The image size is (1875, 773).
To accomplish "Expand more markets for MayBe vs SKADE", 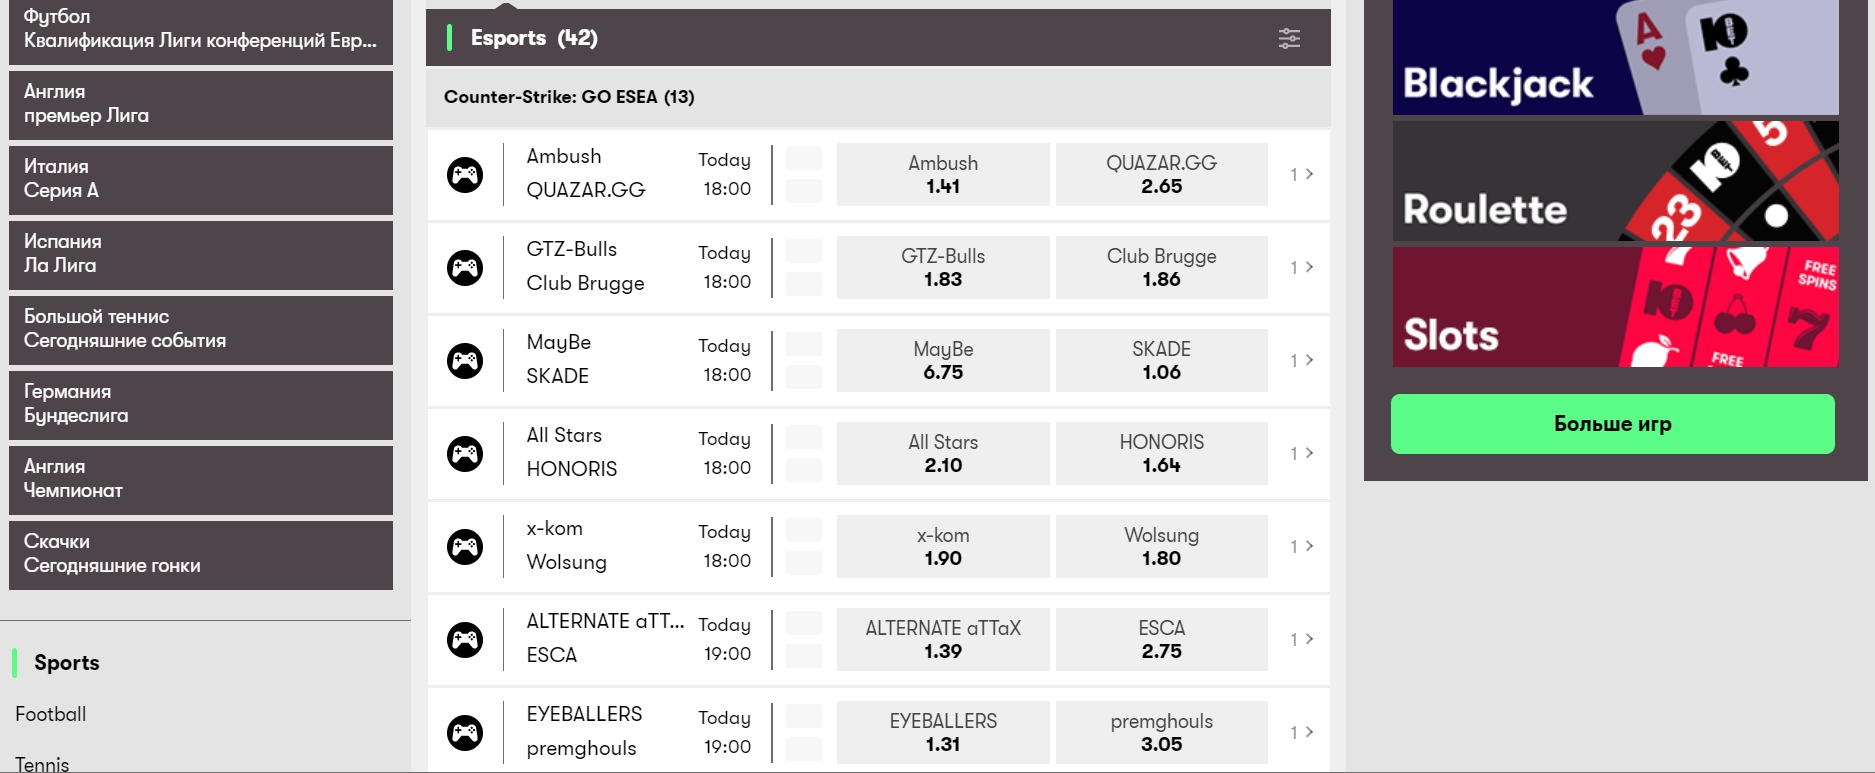I will click(x=1301, y=361).
